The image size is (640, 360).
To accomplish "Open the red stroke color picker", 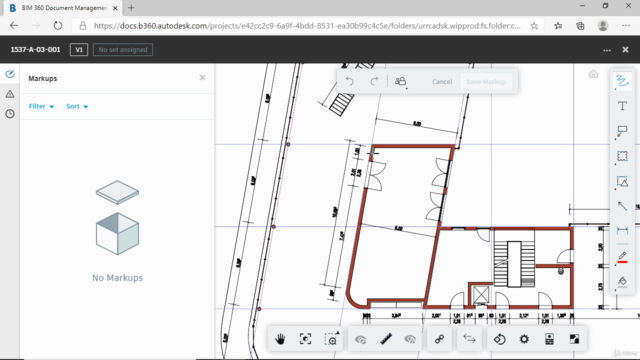I will [x=622, y=257].
